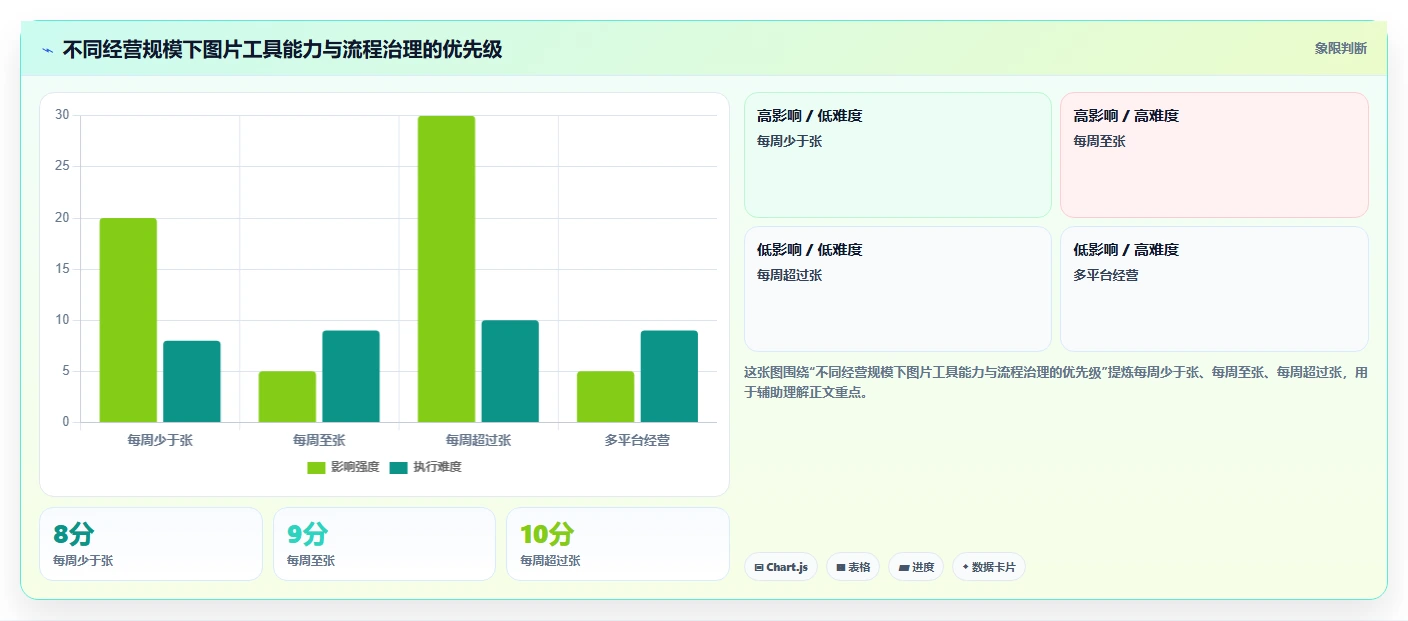Click the 进度 tag chip

916,567
